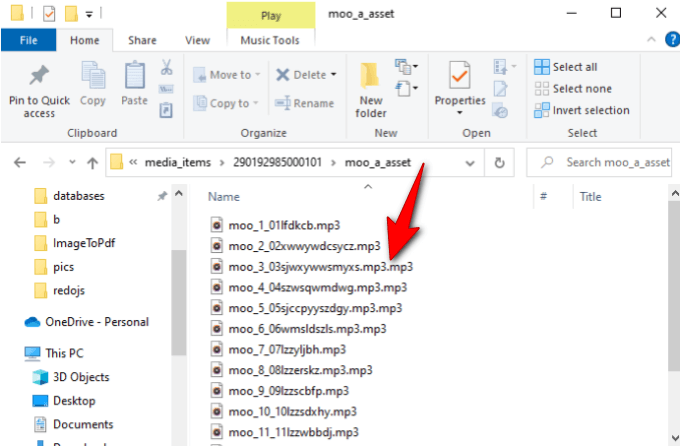Click the Delete button with X

[x=301, y=75]
